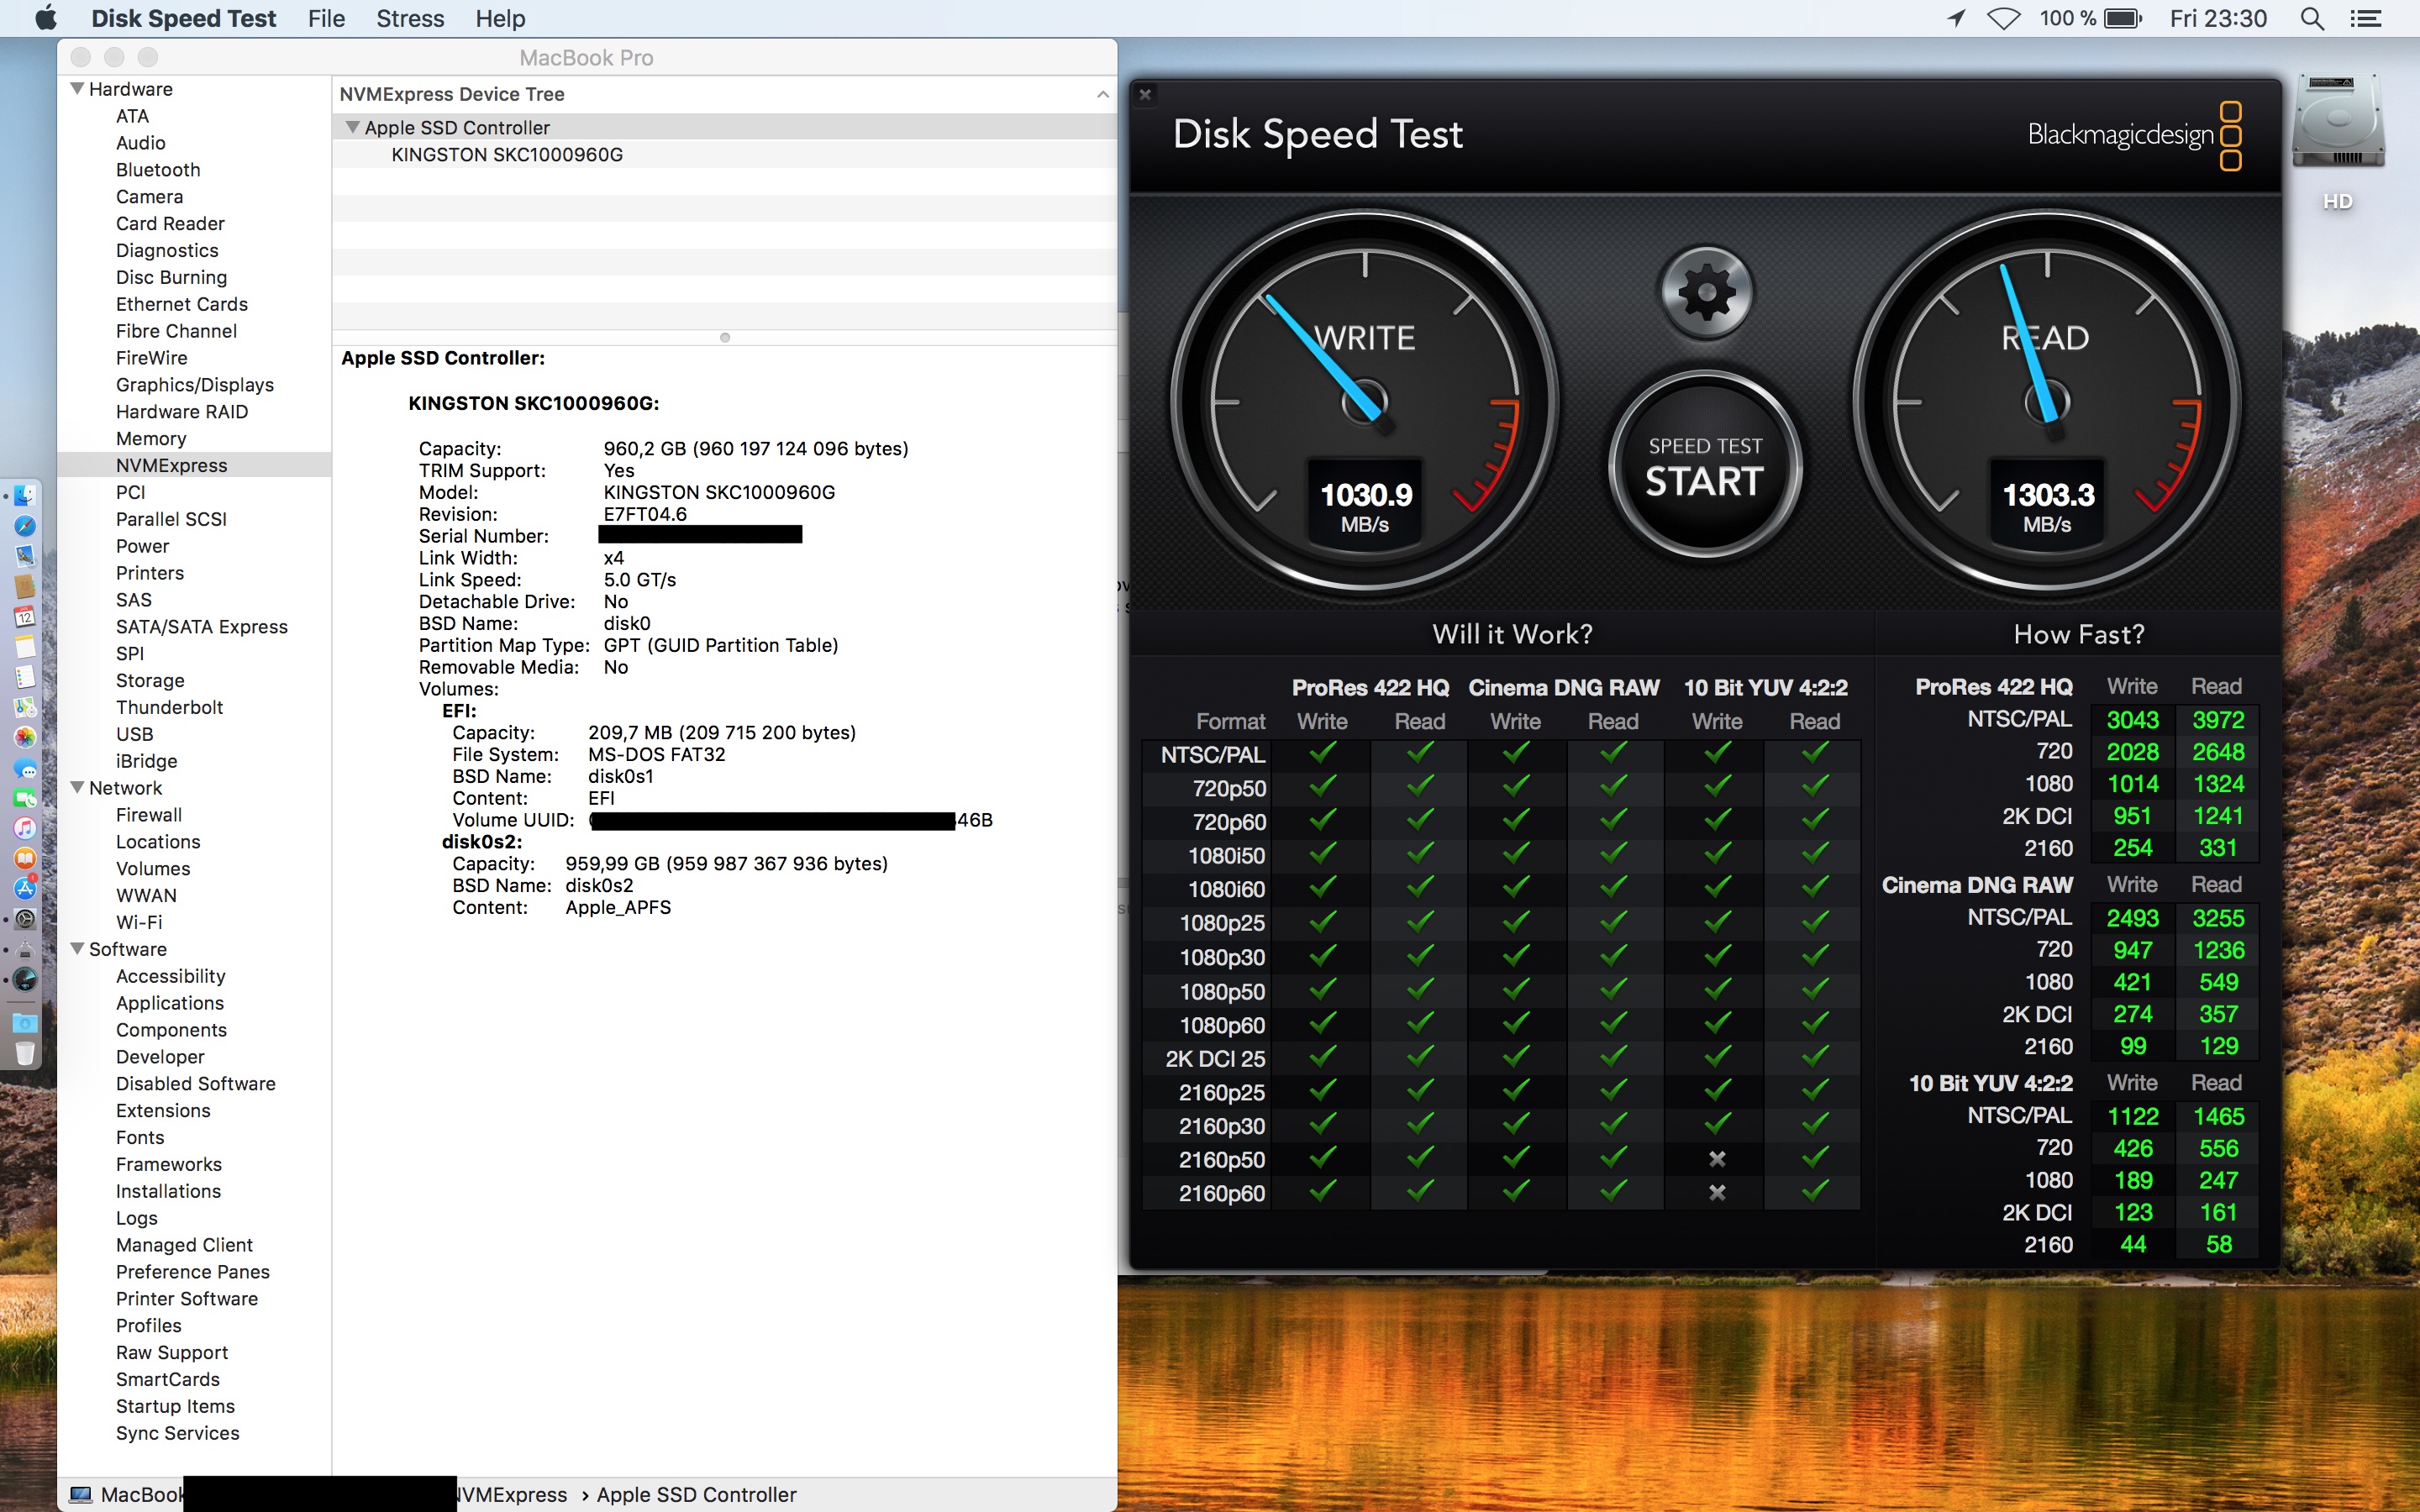
Task: Collapse the Software section triangle
Action: 77,948
